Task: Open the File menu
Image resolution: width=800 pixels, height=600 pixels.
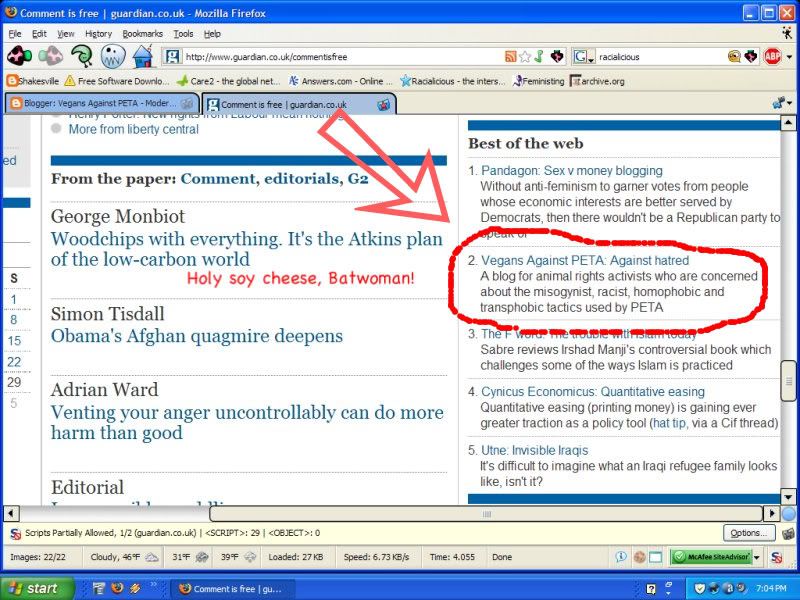Action: coord(15,34)
